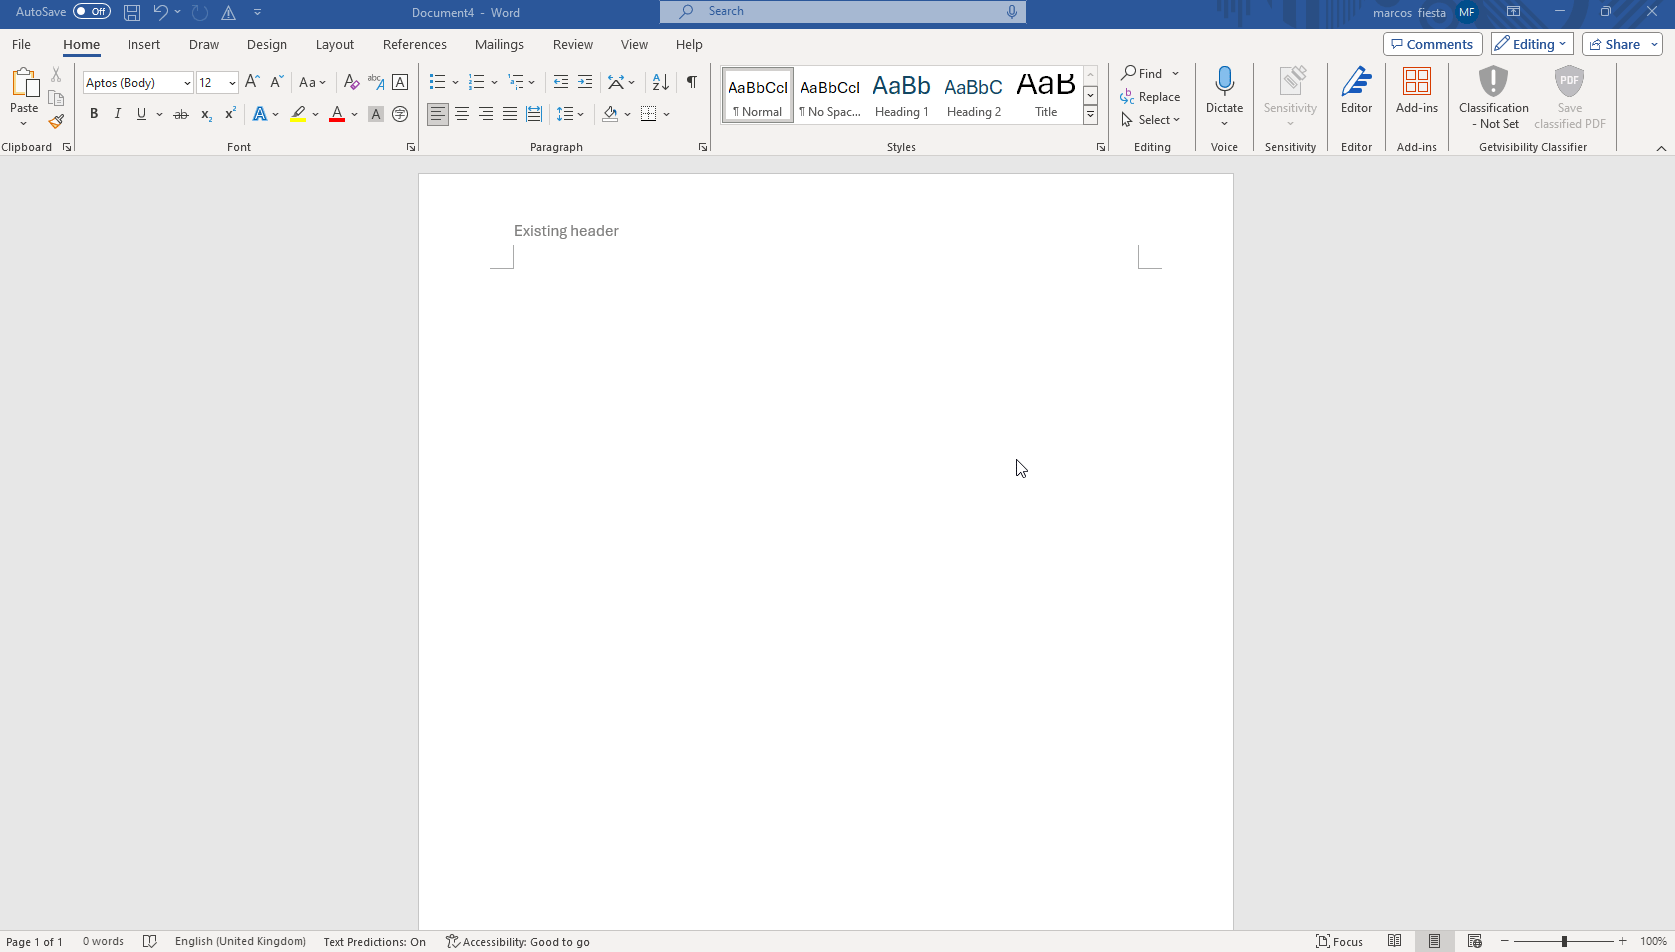The image size is (1675, 952).
Task: Click the Share button
Action: point(1614,44)
